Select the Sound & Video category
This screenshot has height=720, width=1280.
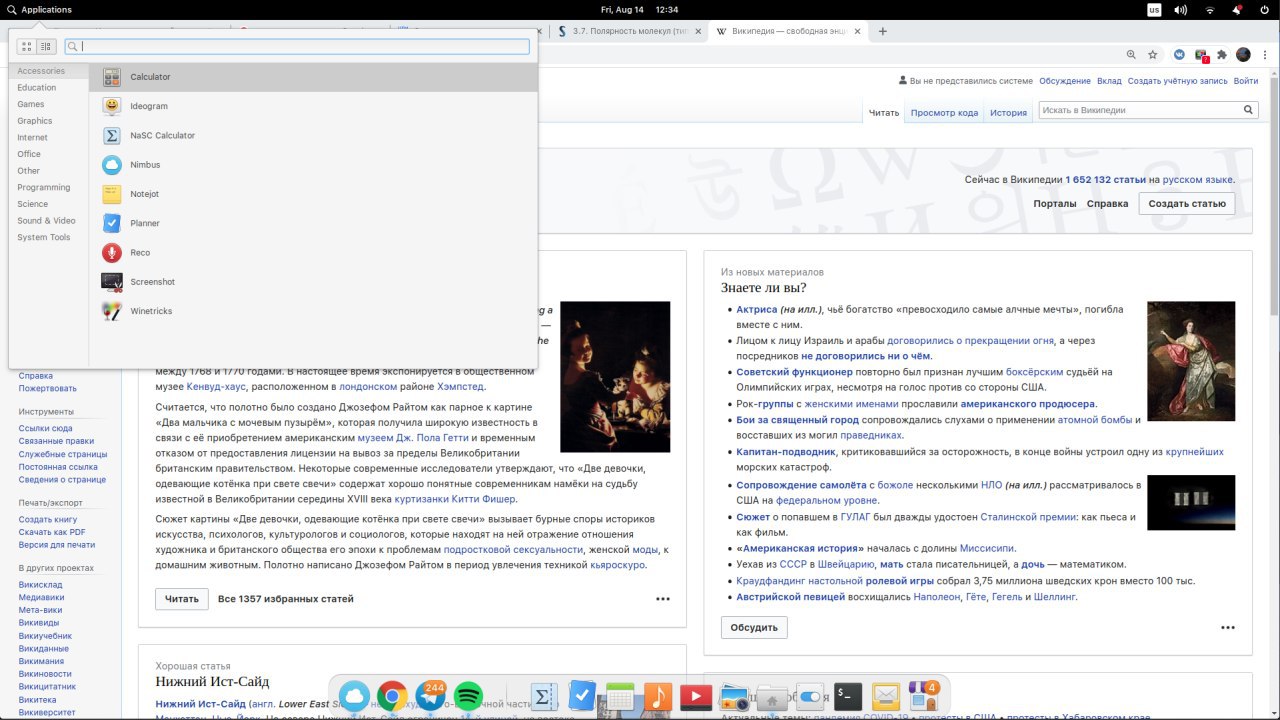(48, 220)
